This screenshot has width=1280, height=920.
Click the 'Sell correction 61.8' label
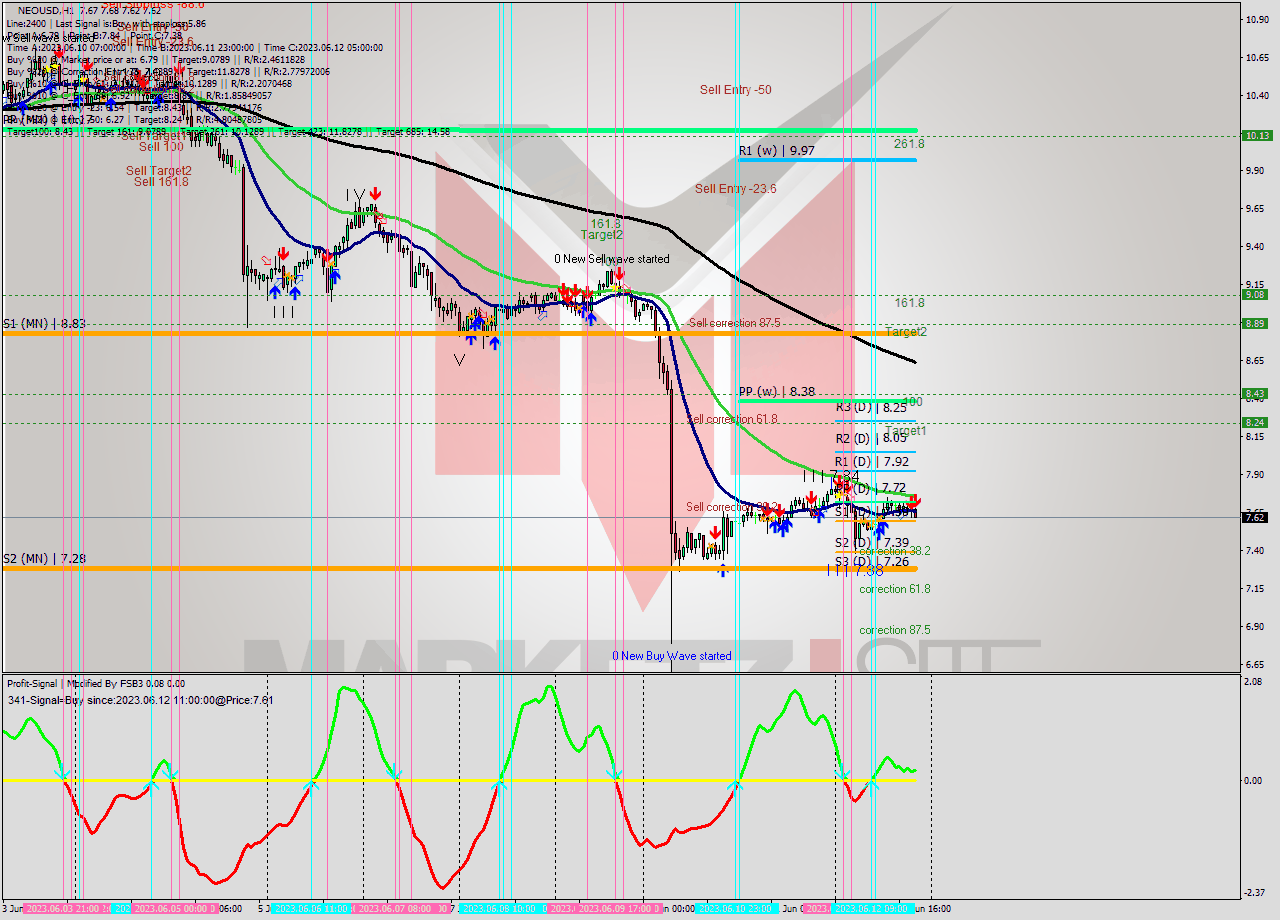click(x=732, y=419)
